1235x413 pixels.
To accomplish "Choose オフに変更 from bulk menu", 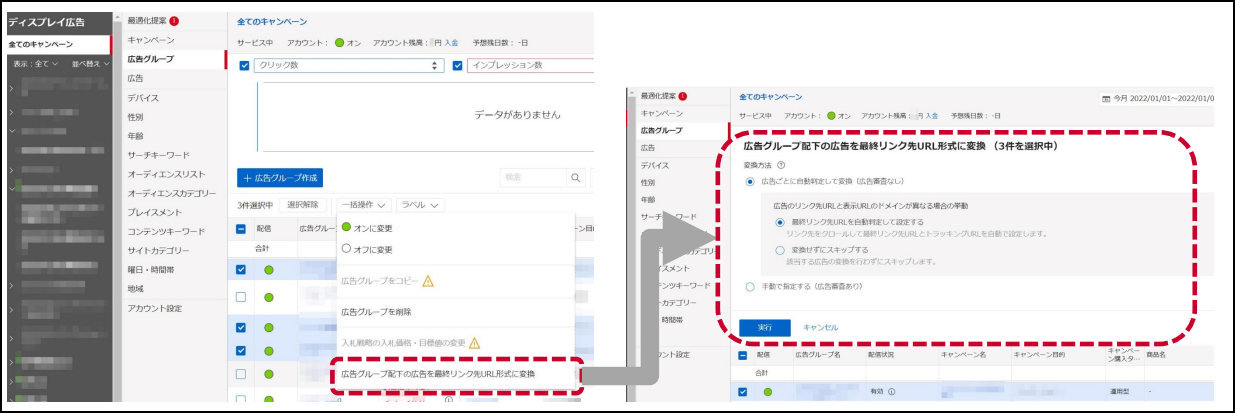I will 367,248.
